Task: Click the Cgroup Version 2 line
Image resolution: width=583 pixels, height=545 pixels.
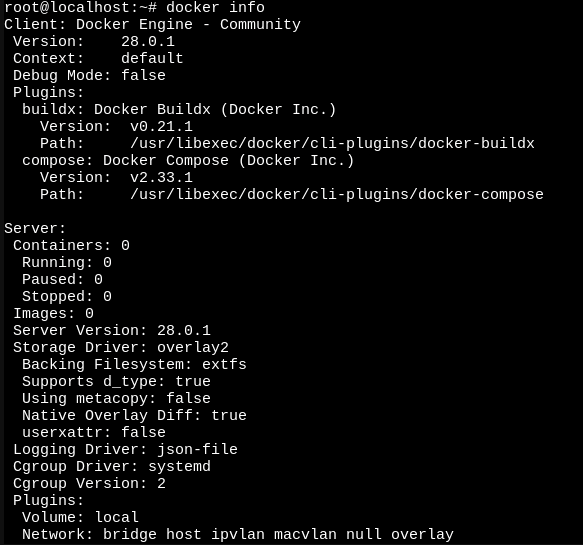Action: point(89,484)
